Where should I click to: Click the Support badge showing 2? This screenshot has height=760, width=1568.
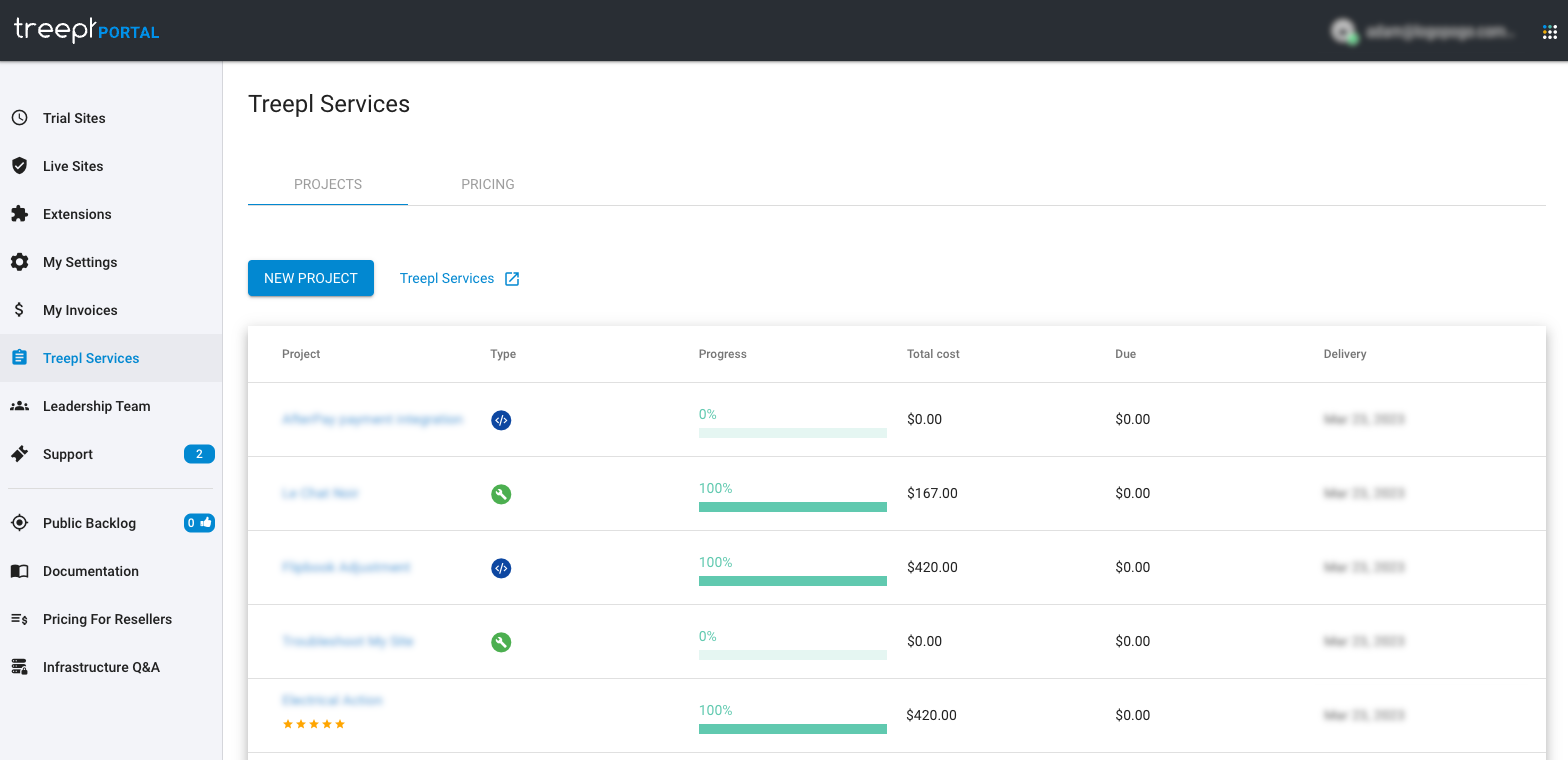click(x=199, y=454)
